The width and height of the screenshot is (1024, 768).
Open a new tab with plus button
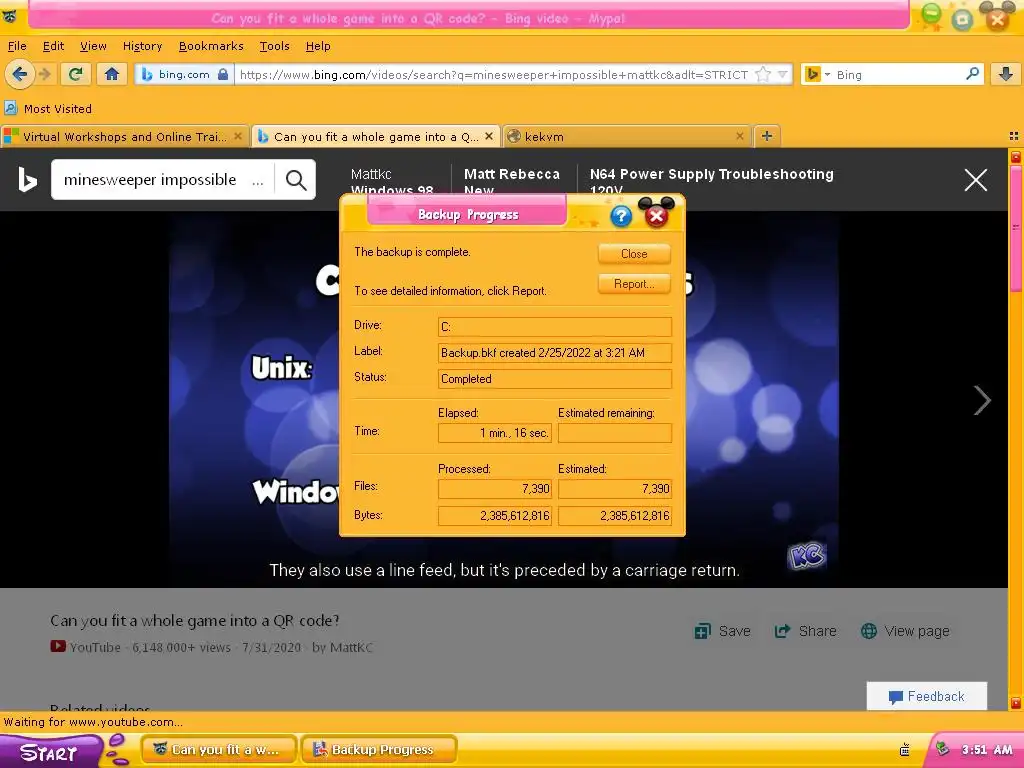767,136
